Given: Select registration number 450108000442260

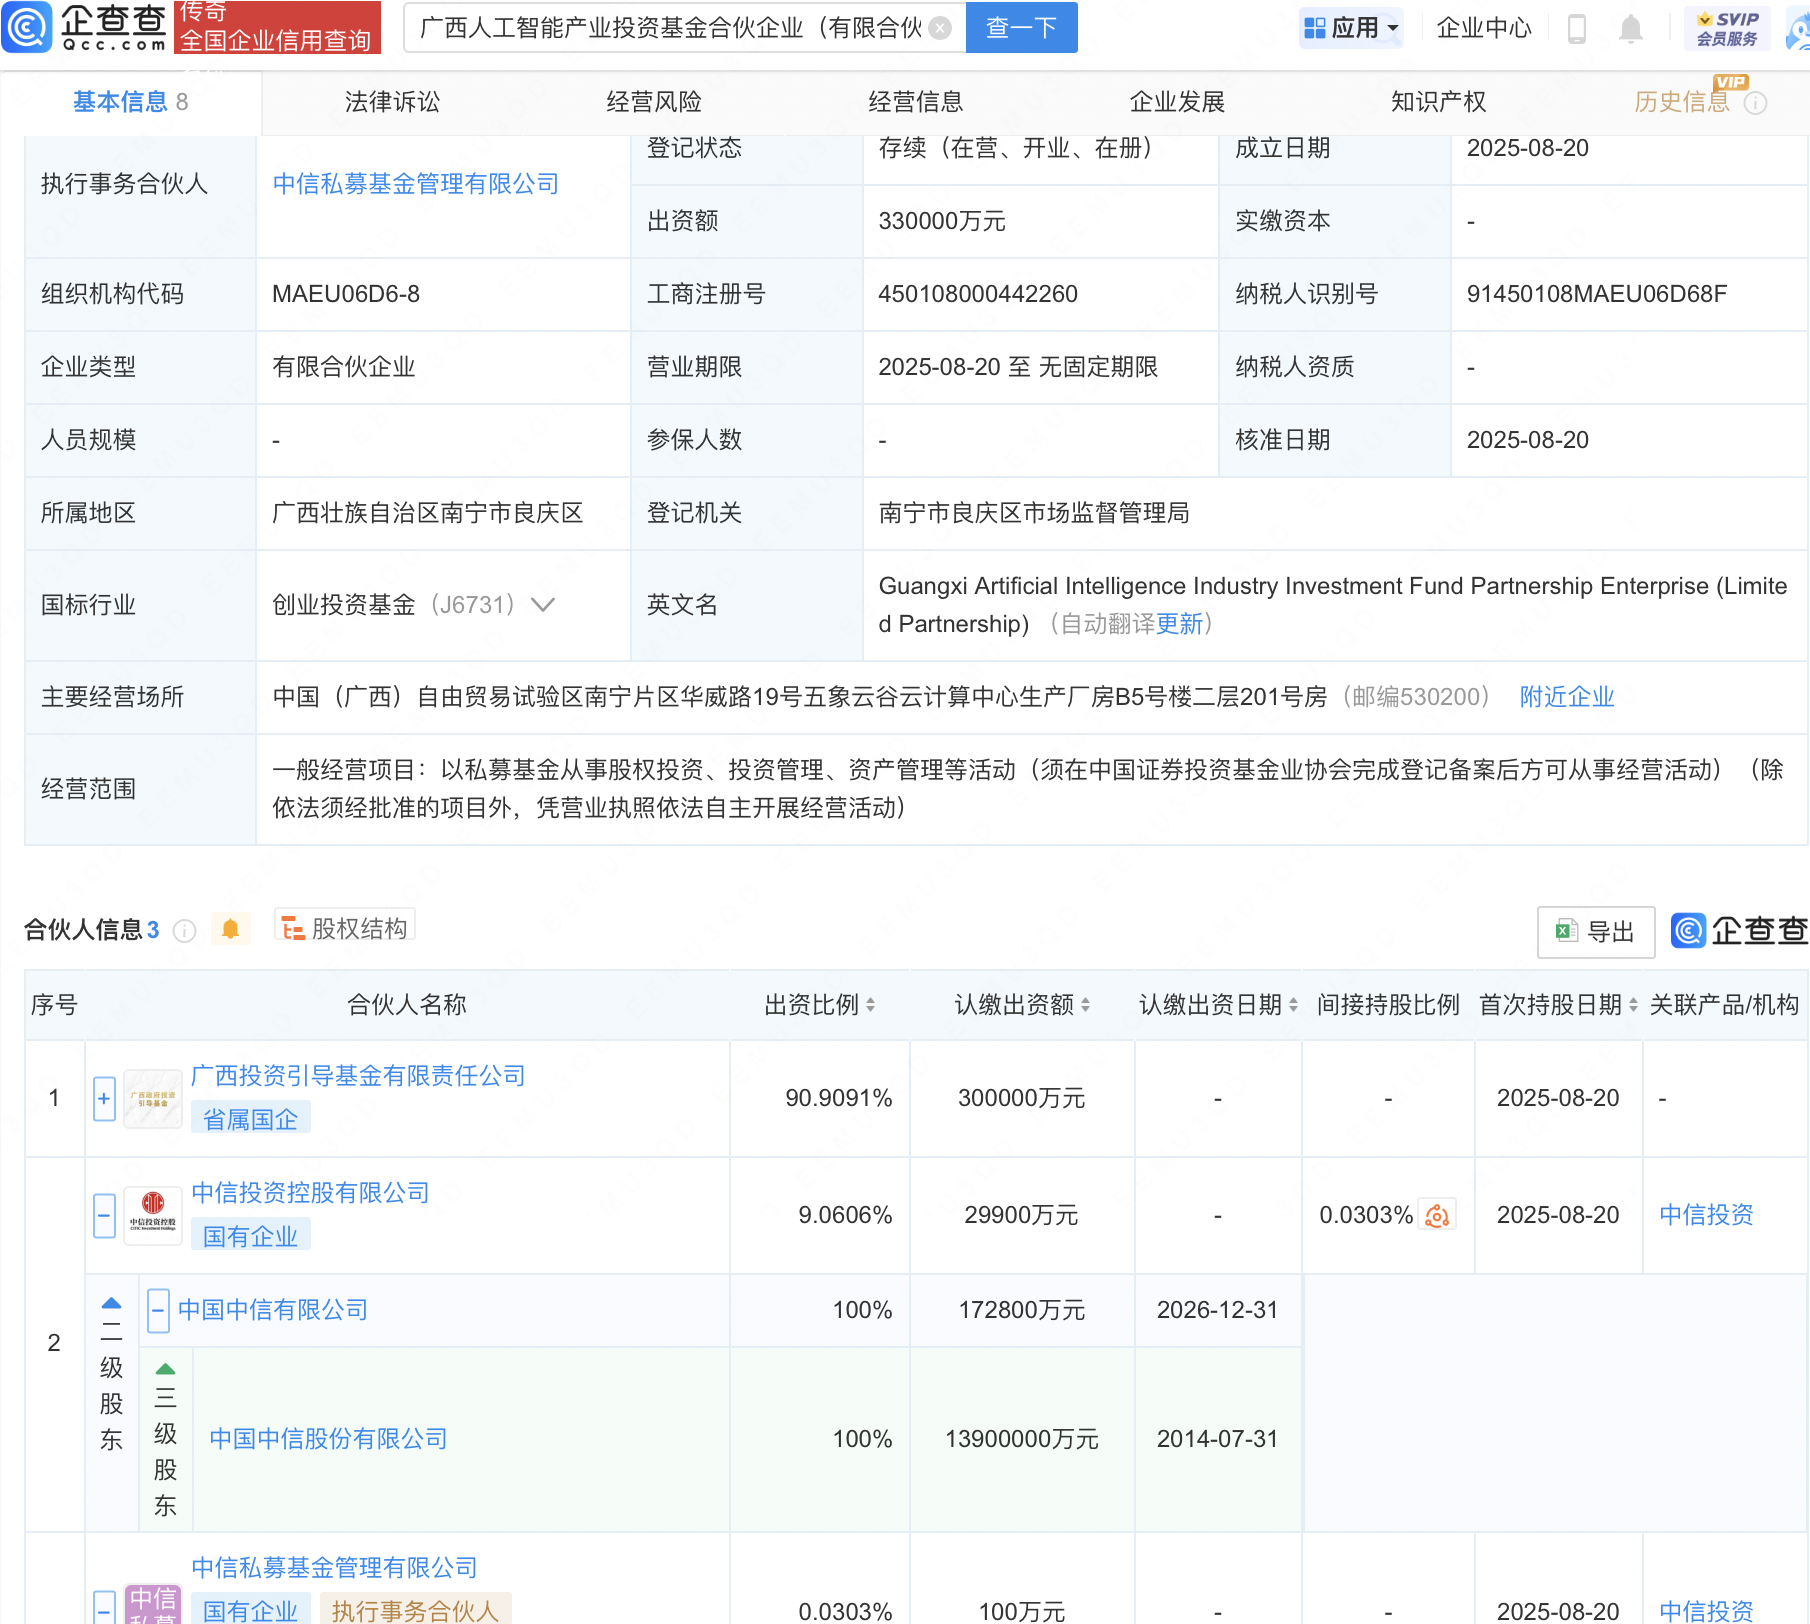Looking at the screenshot, I should 978,294.
